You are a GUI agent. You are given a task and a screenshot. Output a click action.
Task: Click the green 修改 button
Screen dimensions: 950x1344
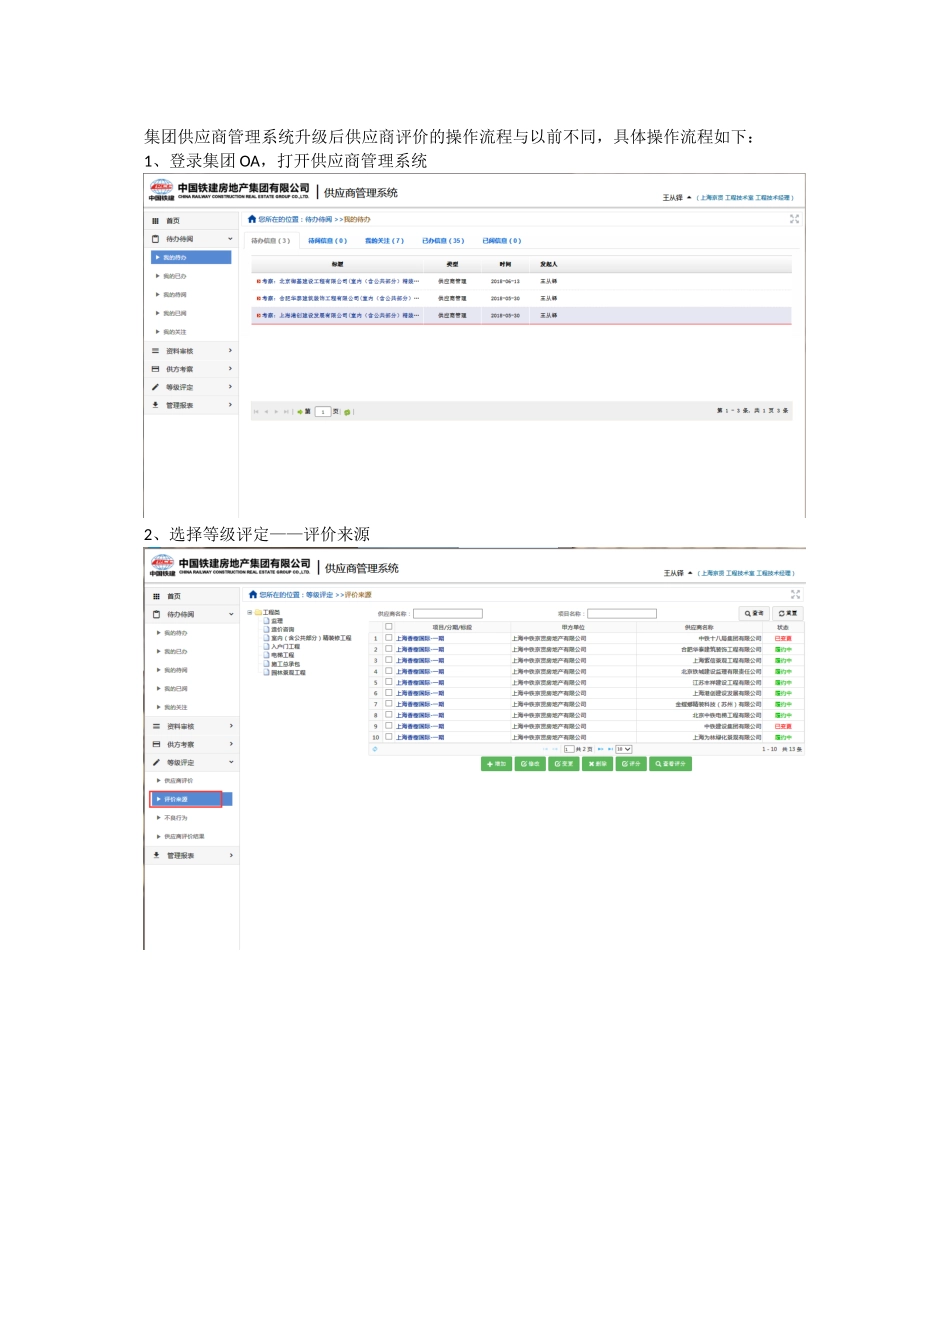[530, 764]
